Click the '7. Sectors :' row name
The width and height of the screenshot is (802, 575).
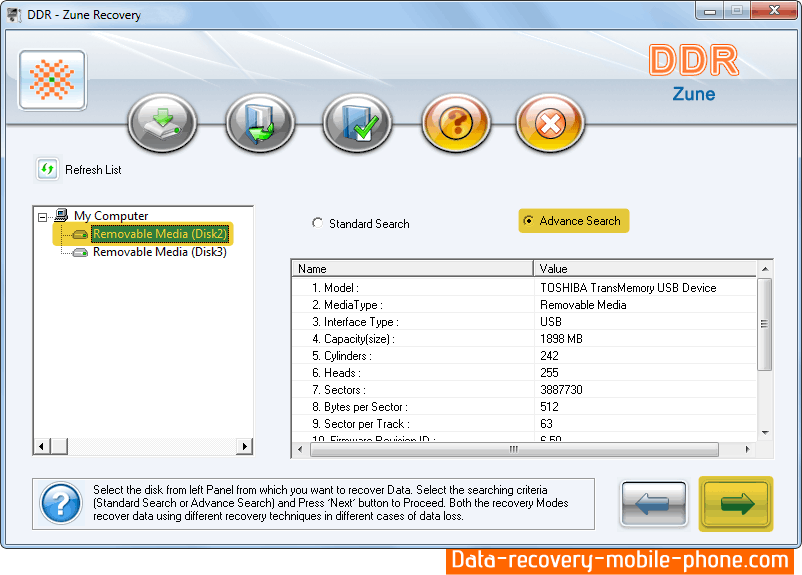tap(339, 390)
